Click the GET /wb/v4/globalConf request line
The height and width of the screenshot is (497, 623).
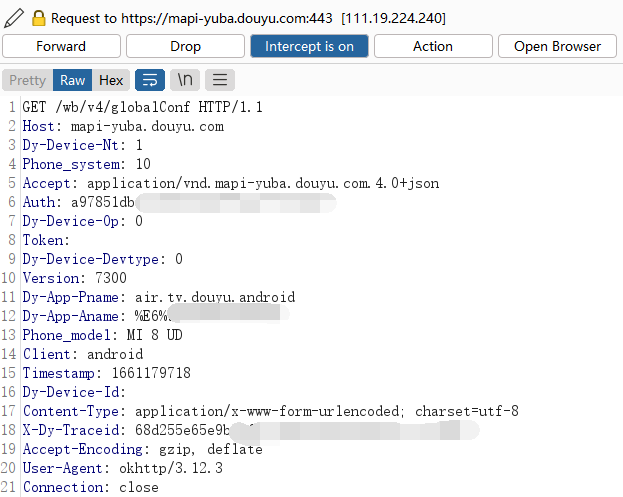pyautogui.click(x=142, y=107)
